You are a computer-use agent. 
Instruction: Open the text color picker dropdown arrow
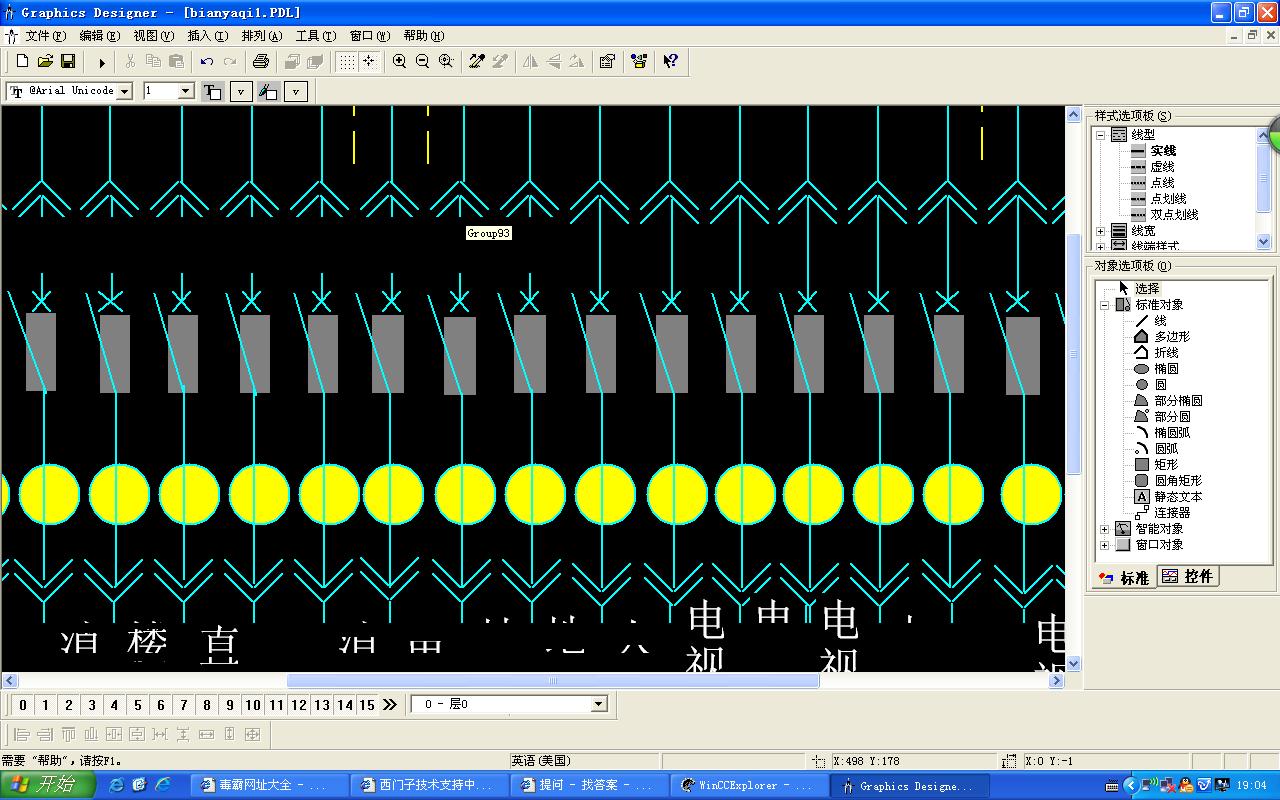pos(241,91)
